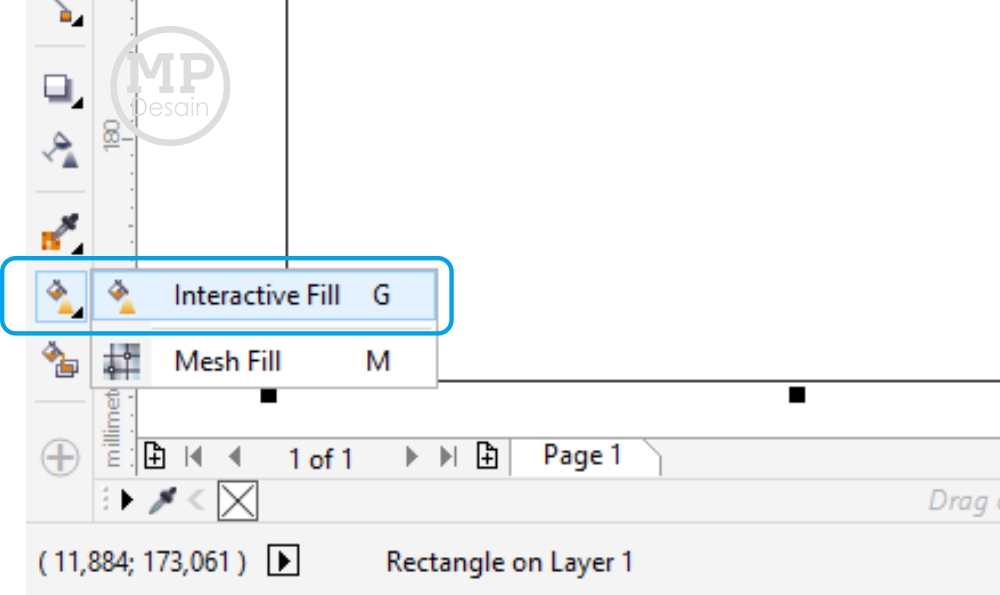Screen dimensions: 1000x595
Task: Go to previous page arrow
Action: [x=235, y=457]
